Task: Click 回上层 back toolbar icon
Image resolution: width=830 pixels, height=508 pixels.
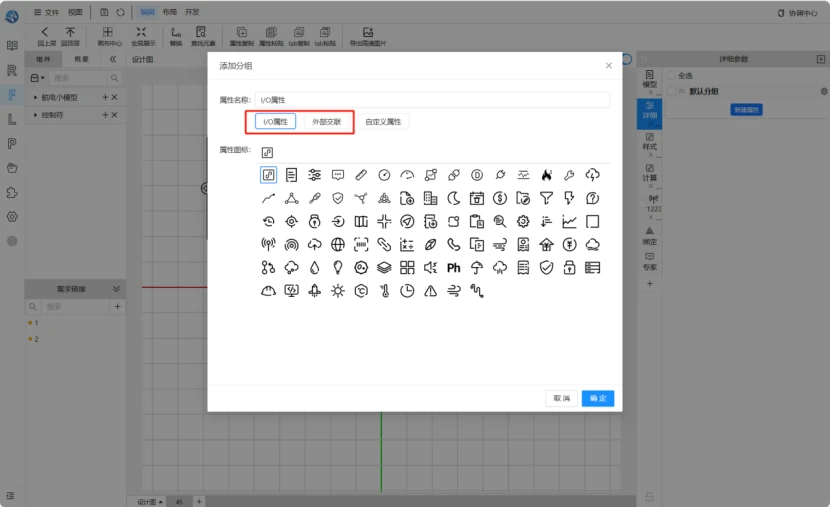Action: [46, 36]
